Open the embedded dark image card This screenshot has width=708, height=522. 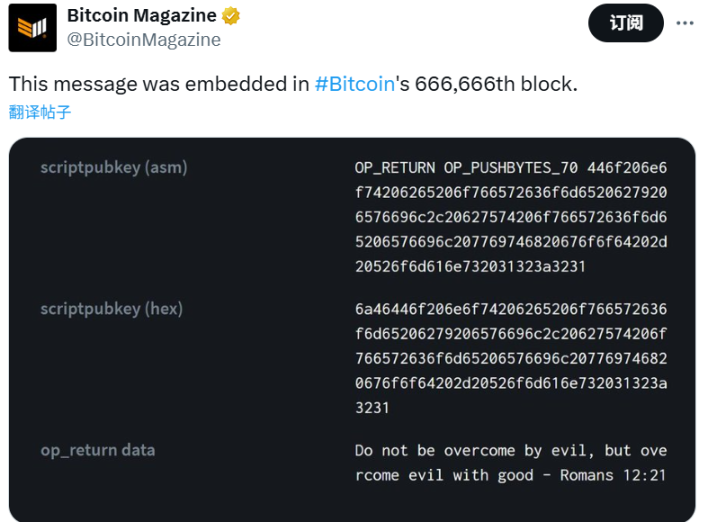tap(352, 330)
